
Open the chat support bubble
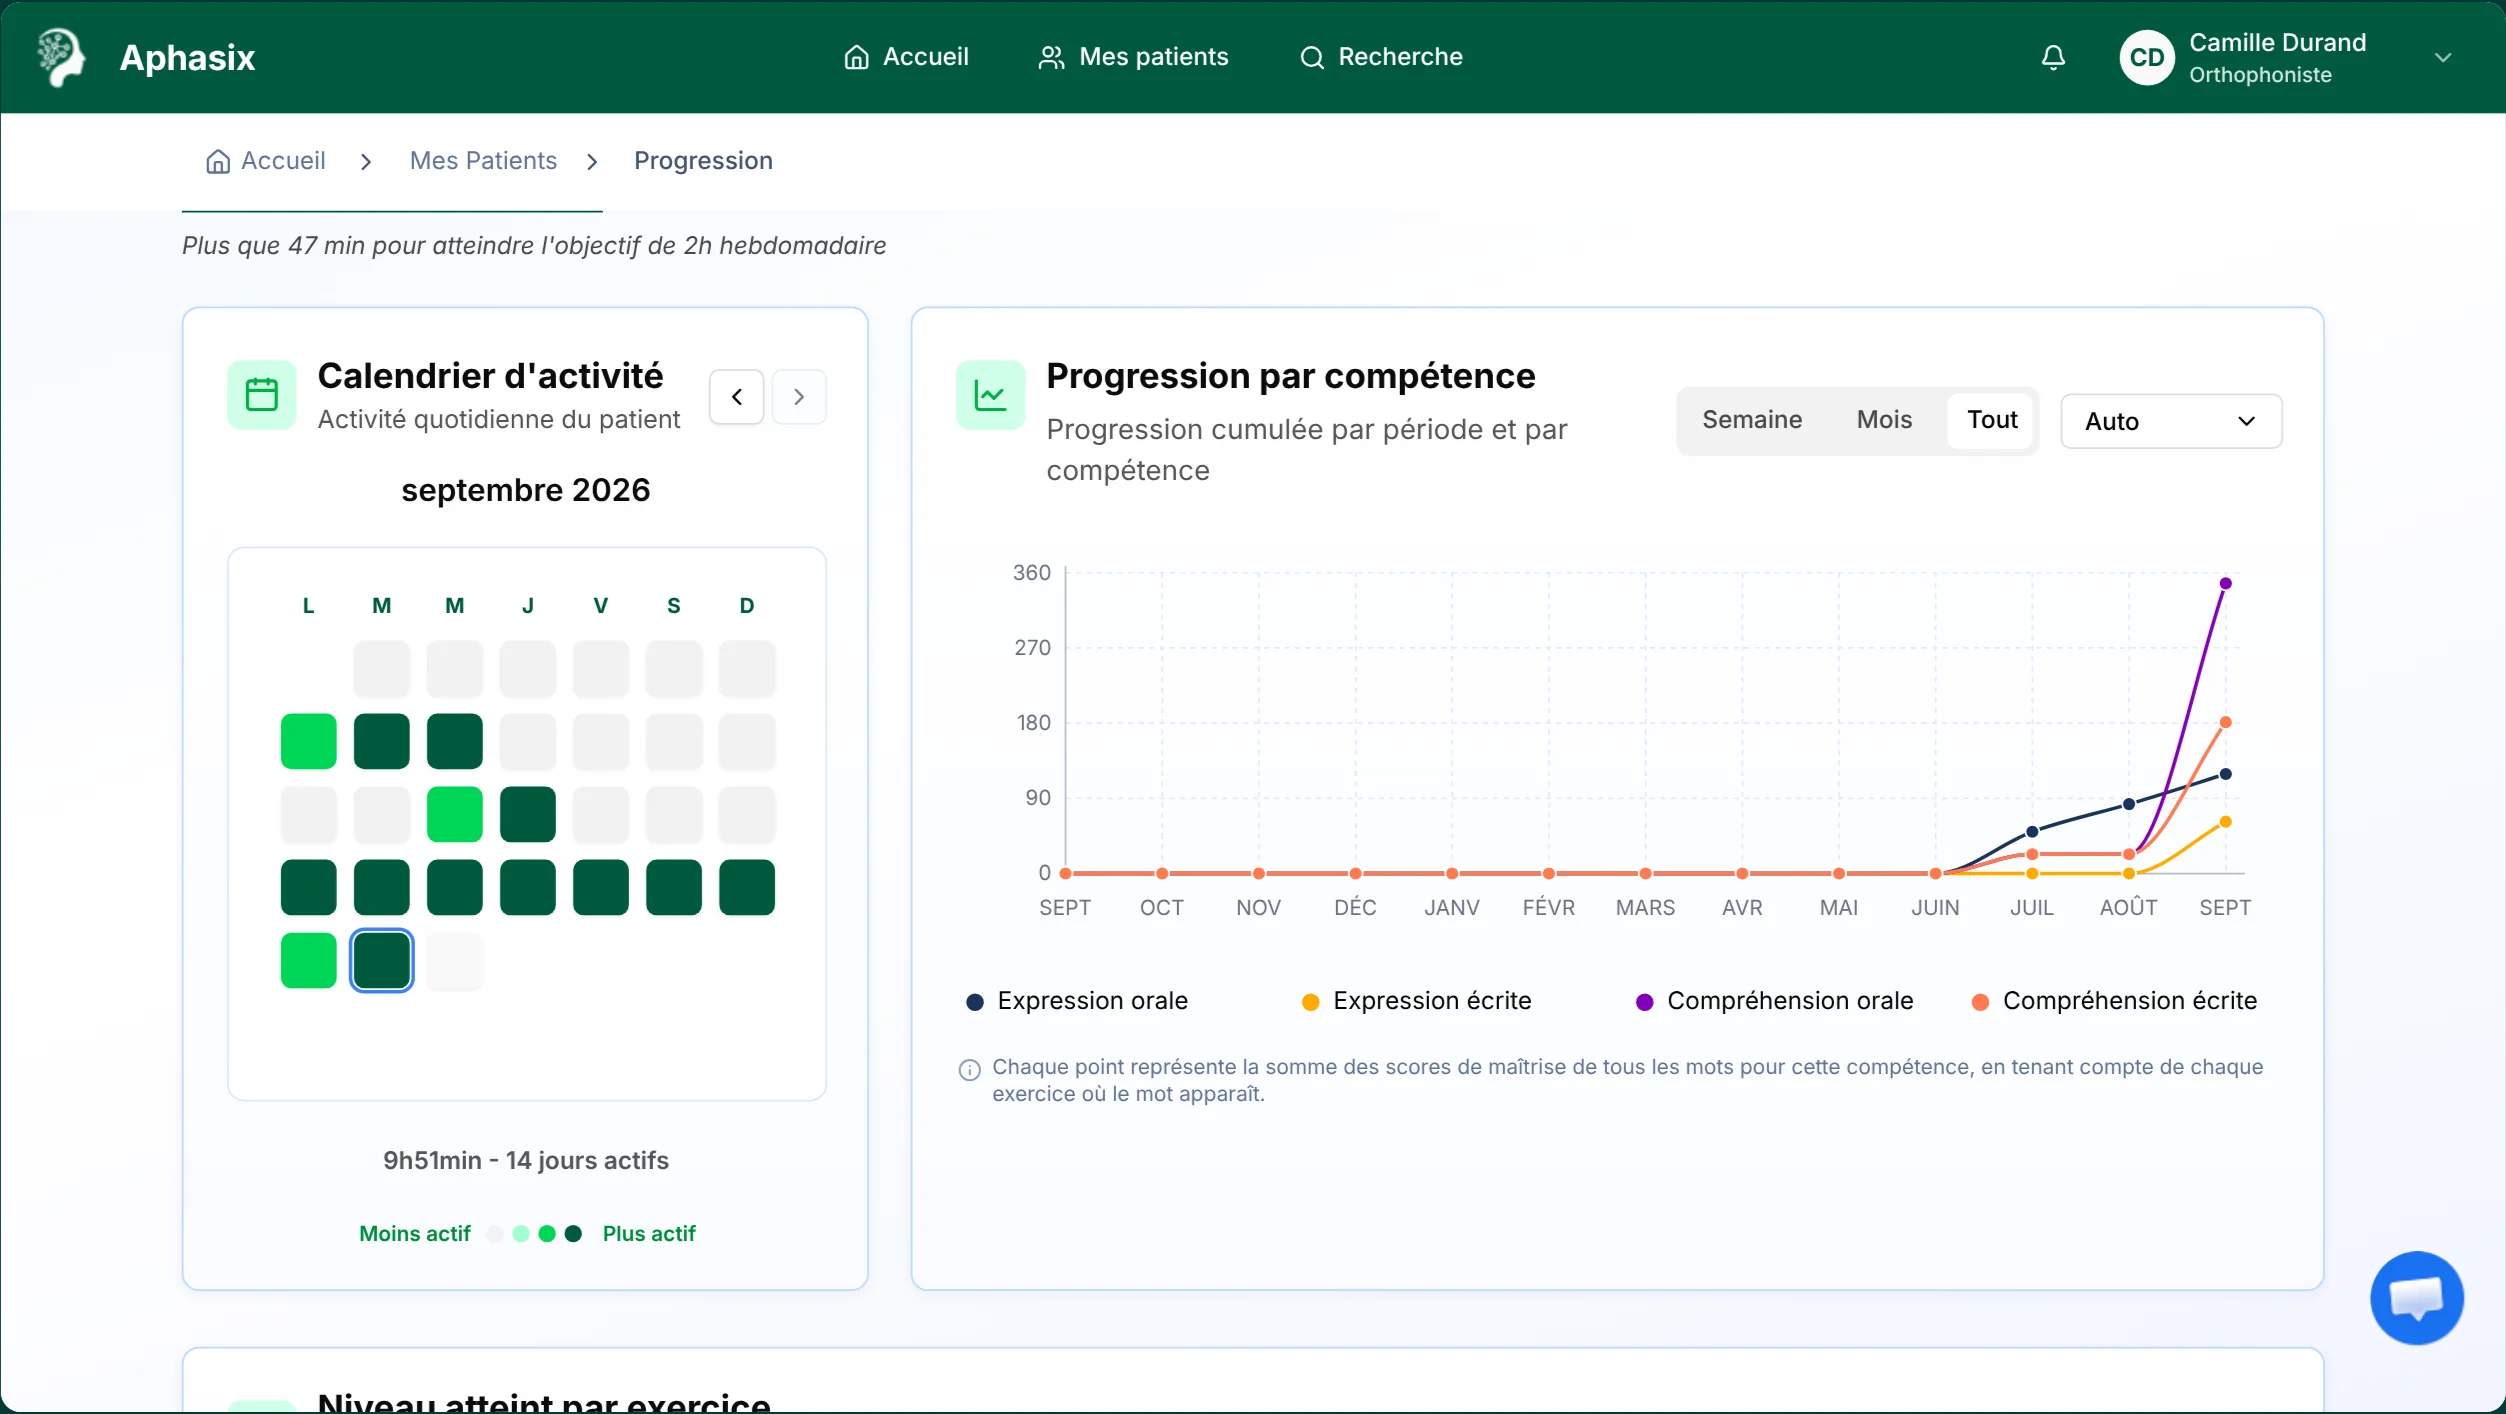click(2416, 1297)
